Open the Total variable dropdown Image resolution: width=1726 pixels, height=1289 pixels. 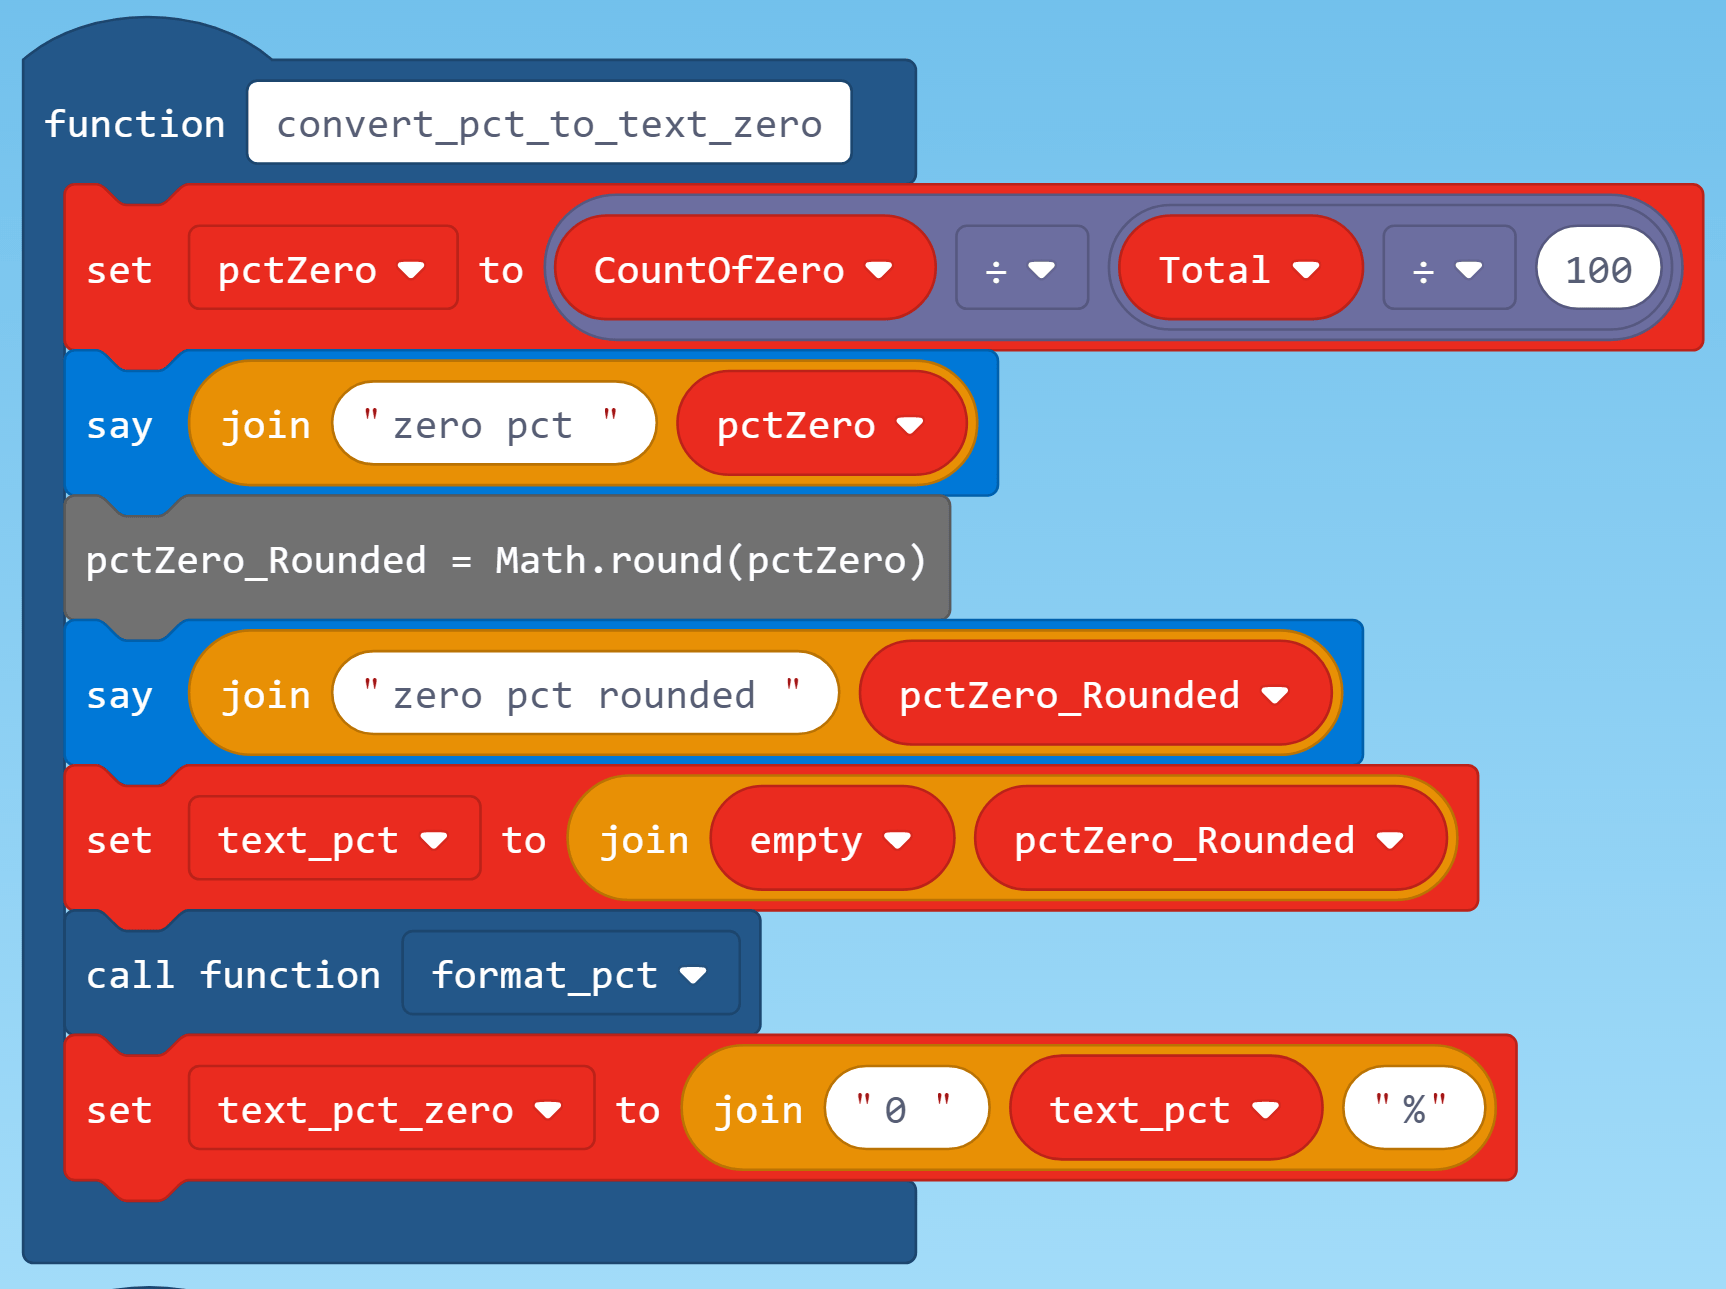(x=1240, y=268)
